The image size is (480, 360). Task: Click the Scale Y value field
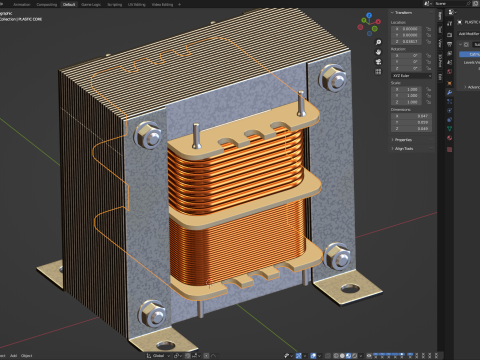pos(406,96)
